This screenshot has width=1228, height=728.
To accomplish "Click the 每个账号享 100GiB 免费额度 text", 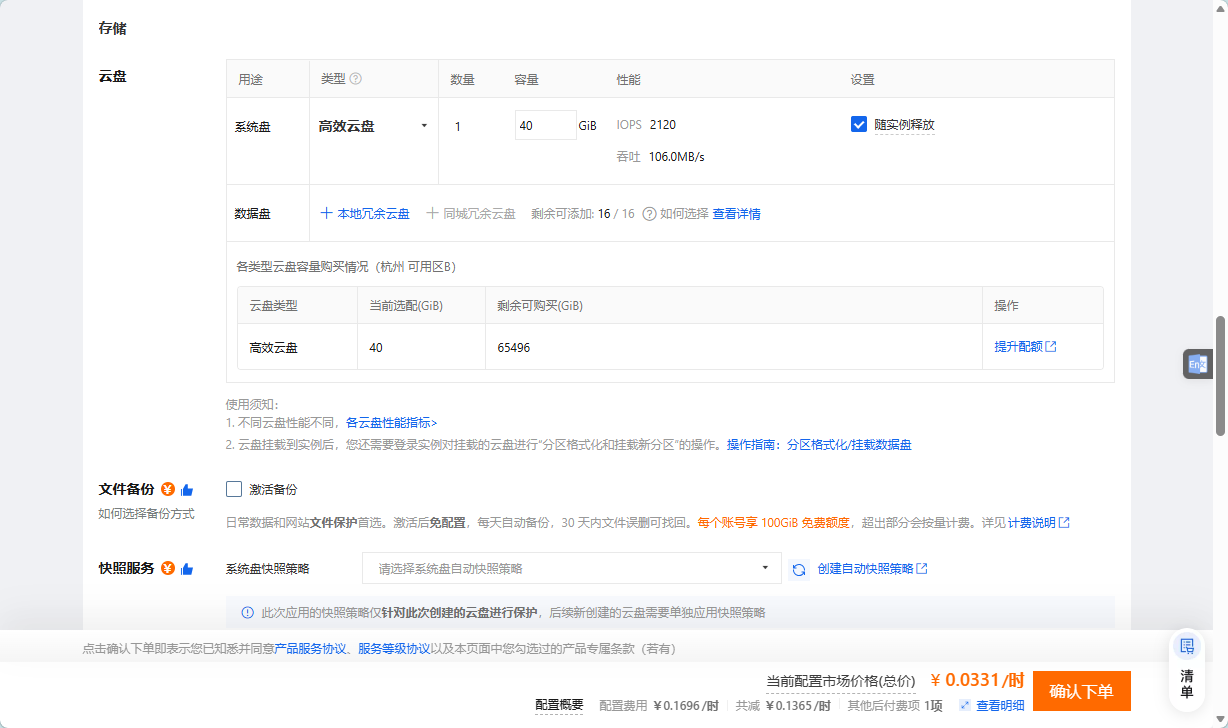I will 773,523.
